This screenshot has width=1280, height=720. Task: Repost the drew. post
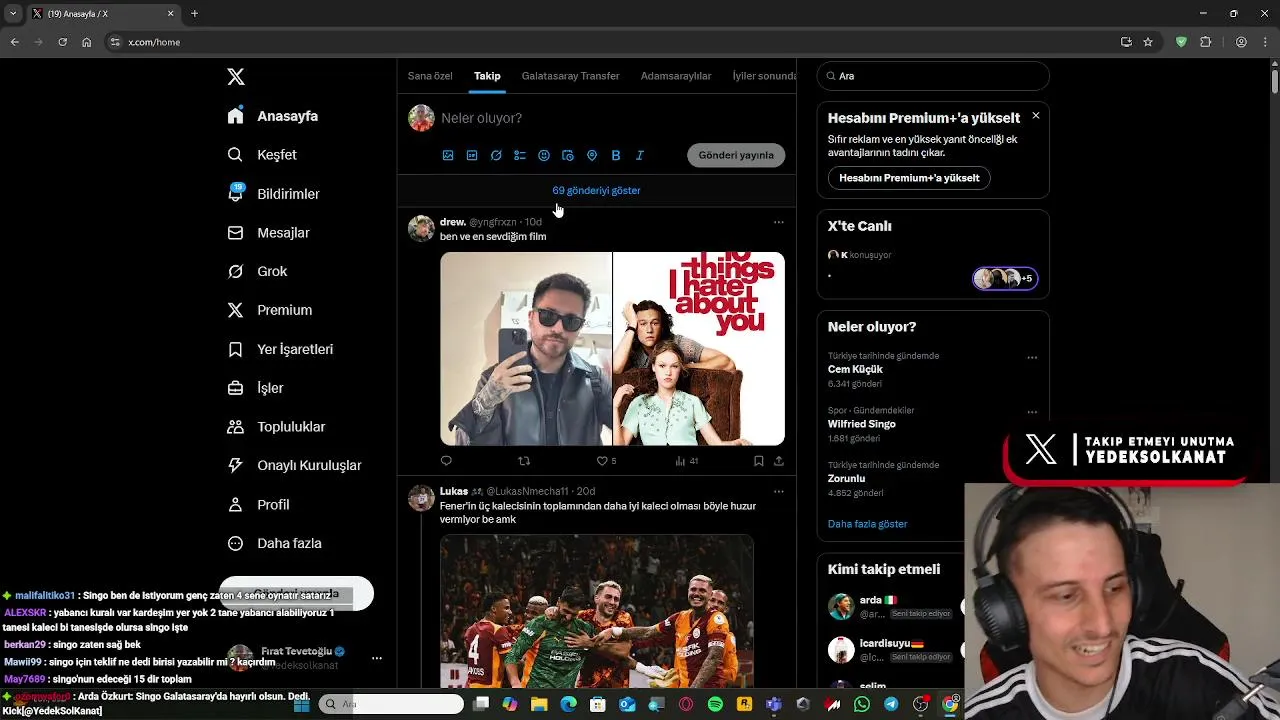pos(524,461)
